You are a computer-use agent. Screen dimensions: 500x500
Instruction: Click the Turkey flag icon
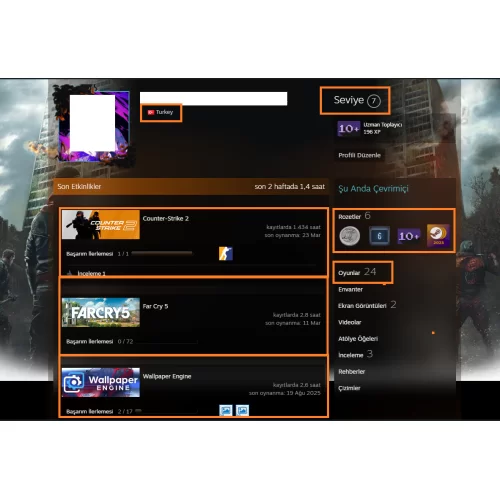[x=151, y=112]
